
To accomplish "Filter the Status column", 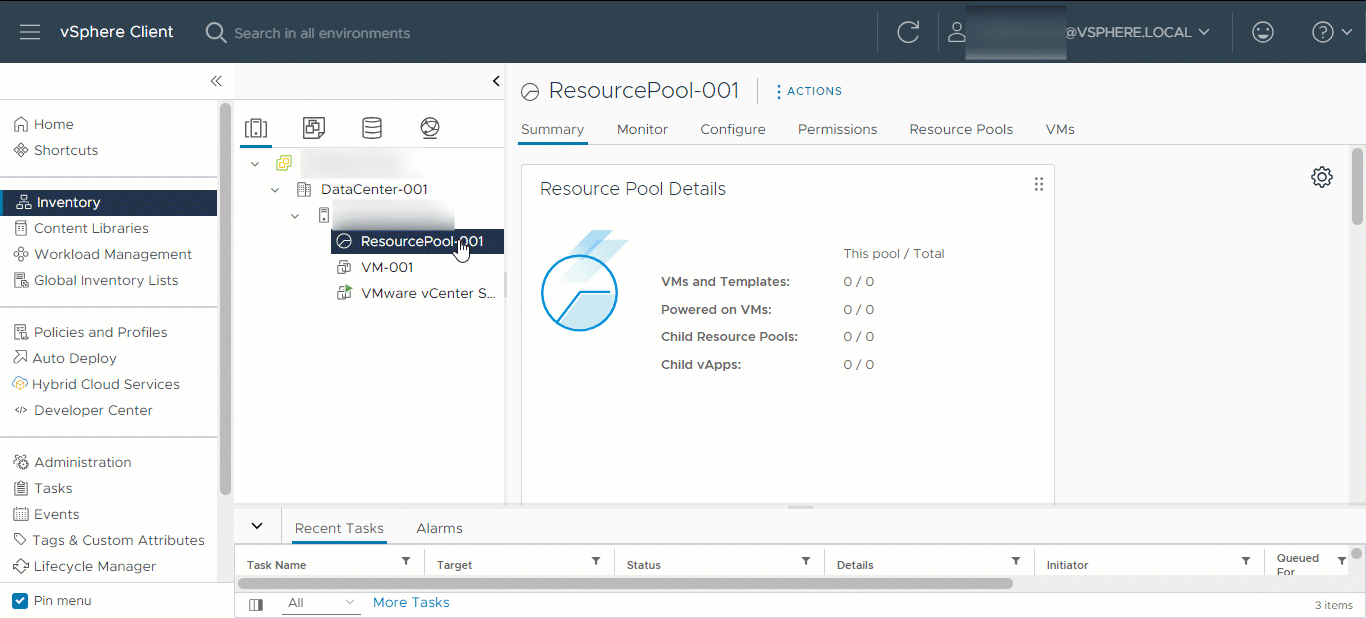I will click(x=806, y=562).
